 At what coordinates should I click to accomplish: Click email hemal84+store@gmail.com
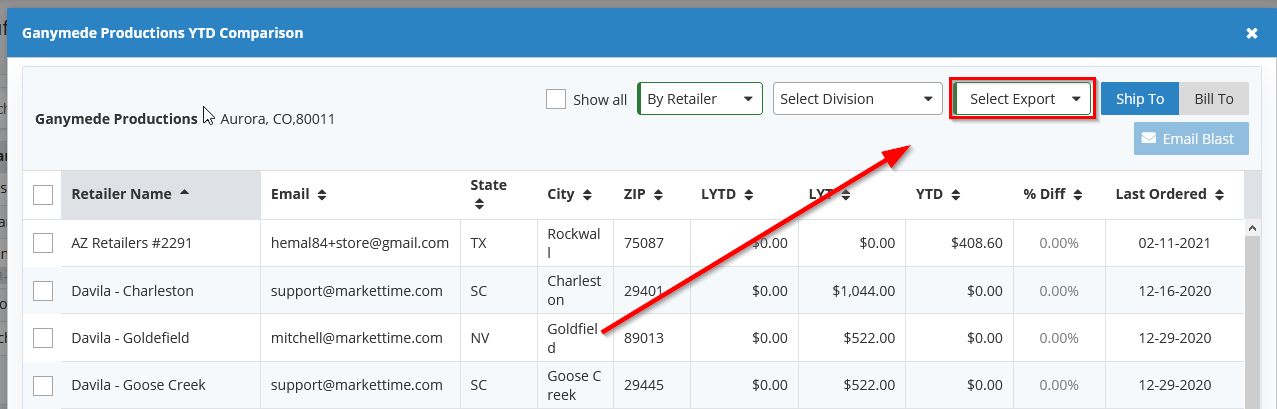pos(360,243)
